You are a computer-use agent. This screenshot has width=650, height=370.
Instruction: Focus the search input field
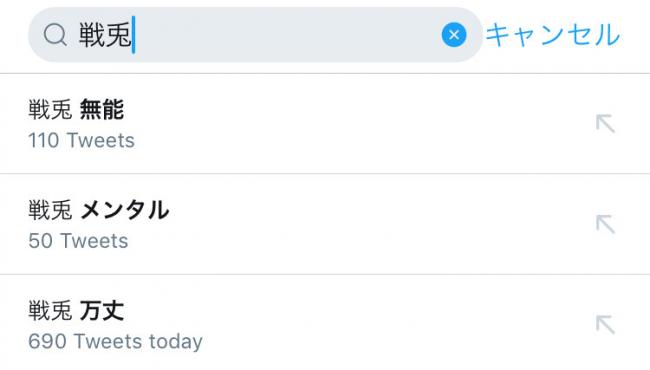[x=255, y=35]
